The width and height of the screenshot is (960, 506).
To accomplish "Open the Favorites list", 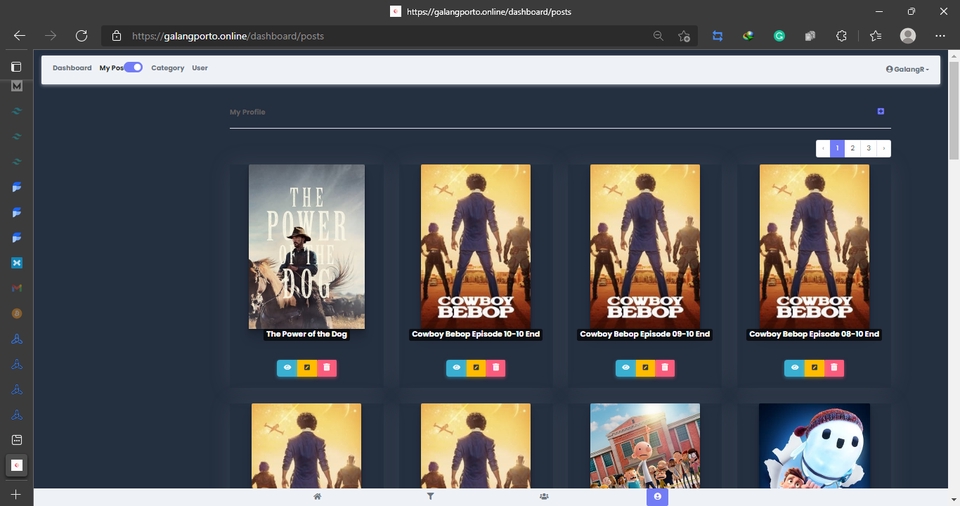I will tap(876, 36).
